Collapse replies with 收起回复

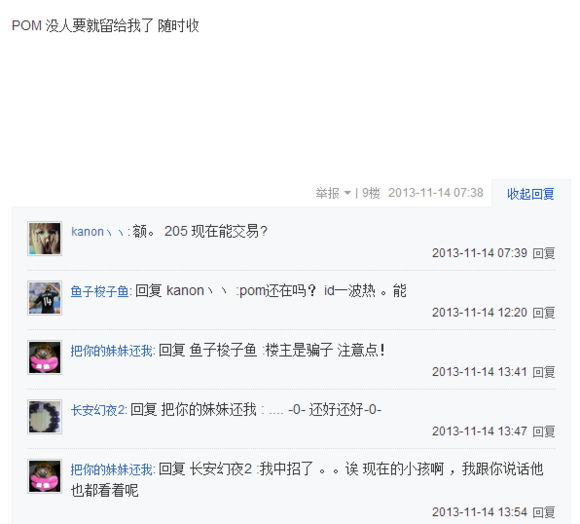click(530, 194)
